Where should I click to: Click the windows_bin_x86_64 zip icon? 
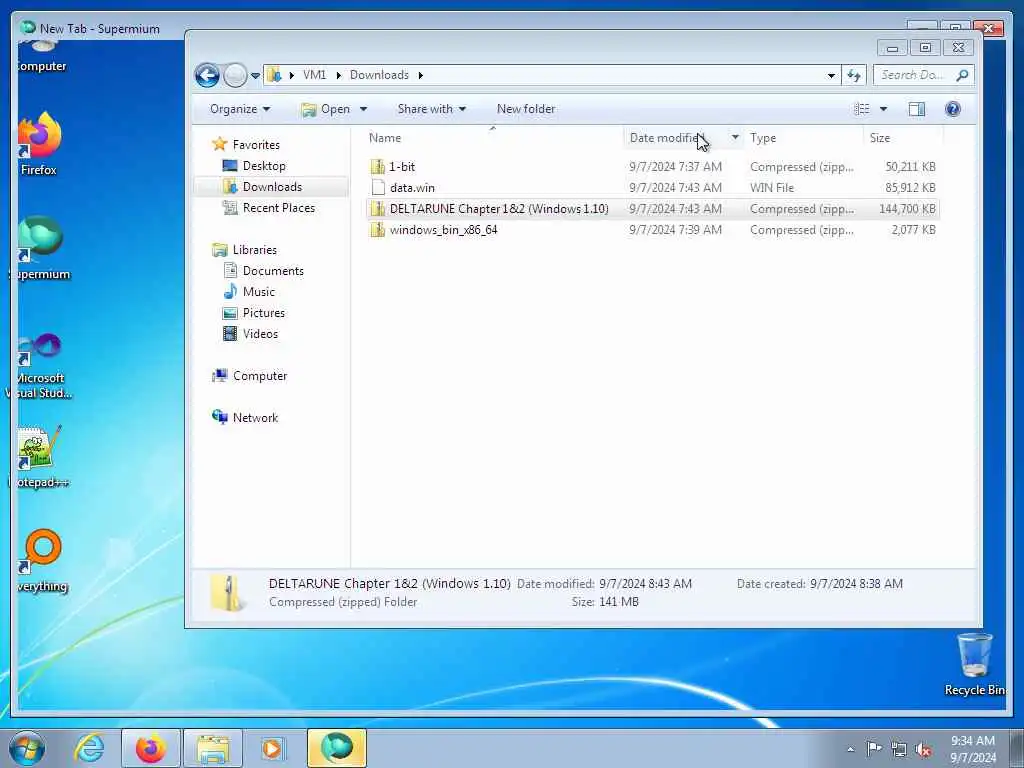[377, 229]
